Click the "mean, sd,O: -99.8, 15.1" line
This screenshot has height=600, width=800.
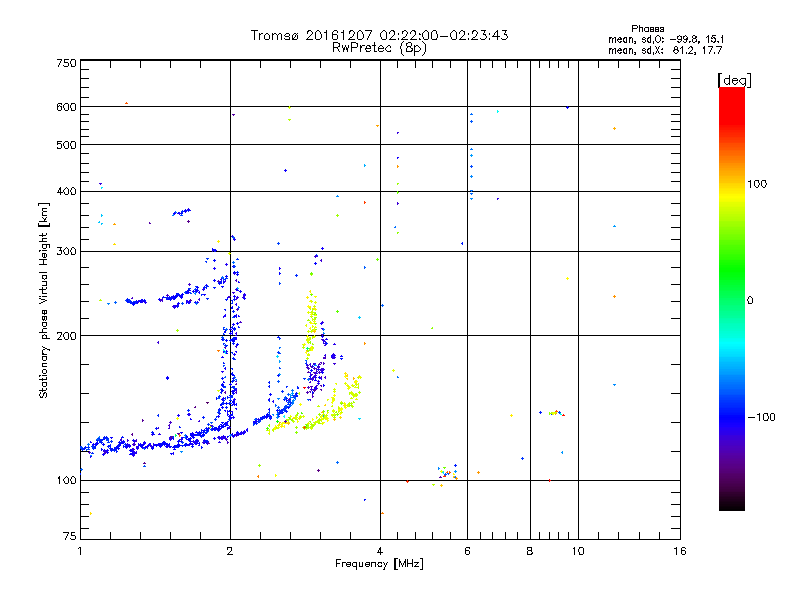(666, 39)
